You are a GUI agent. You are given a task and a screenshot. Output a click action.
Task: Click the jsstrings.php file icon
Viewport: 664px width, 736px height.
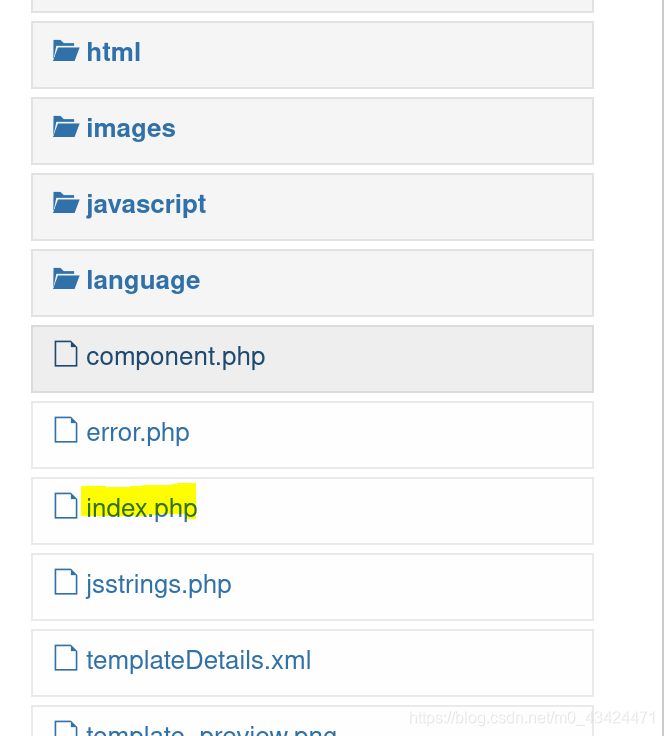point(66,582)
